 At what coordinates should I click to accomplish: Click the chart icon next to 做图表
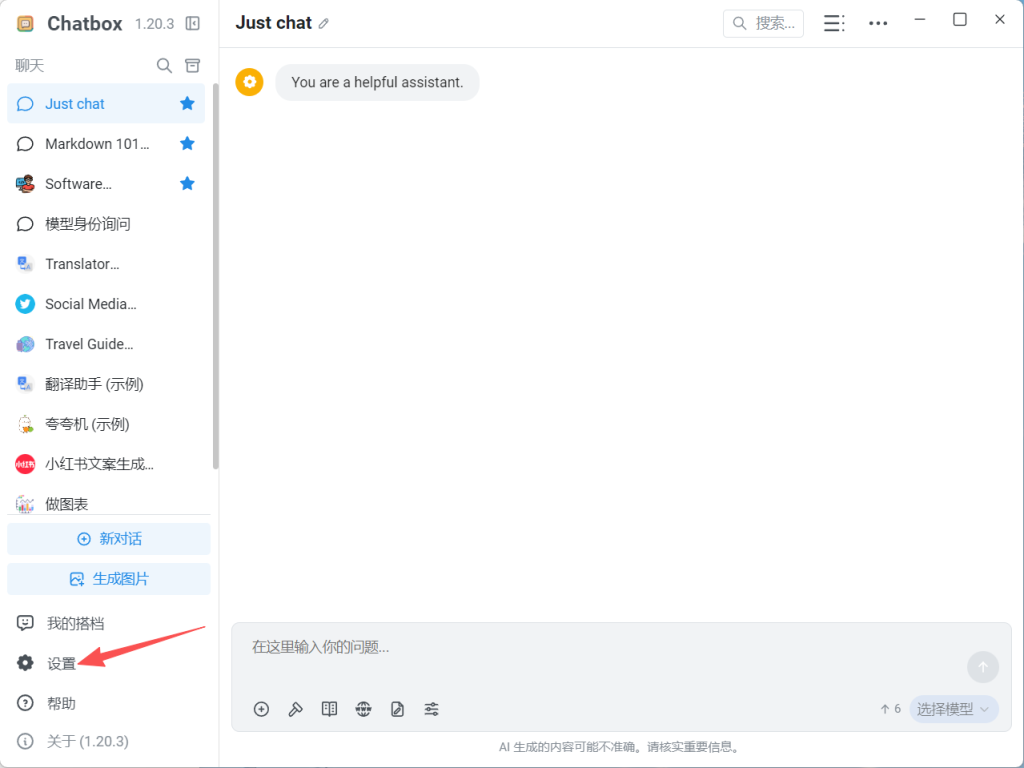tap(25, 504)
